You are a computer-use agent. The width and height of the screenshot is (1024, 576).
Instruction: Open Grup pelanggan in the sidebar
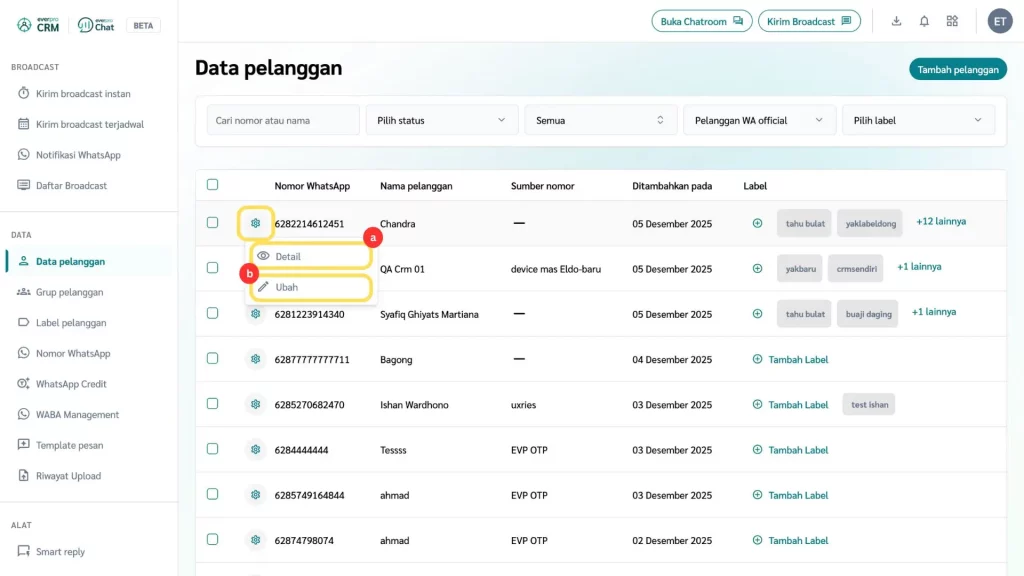click(69, 292)
